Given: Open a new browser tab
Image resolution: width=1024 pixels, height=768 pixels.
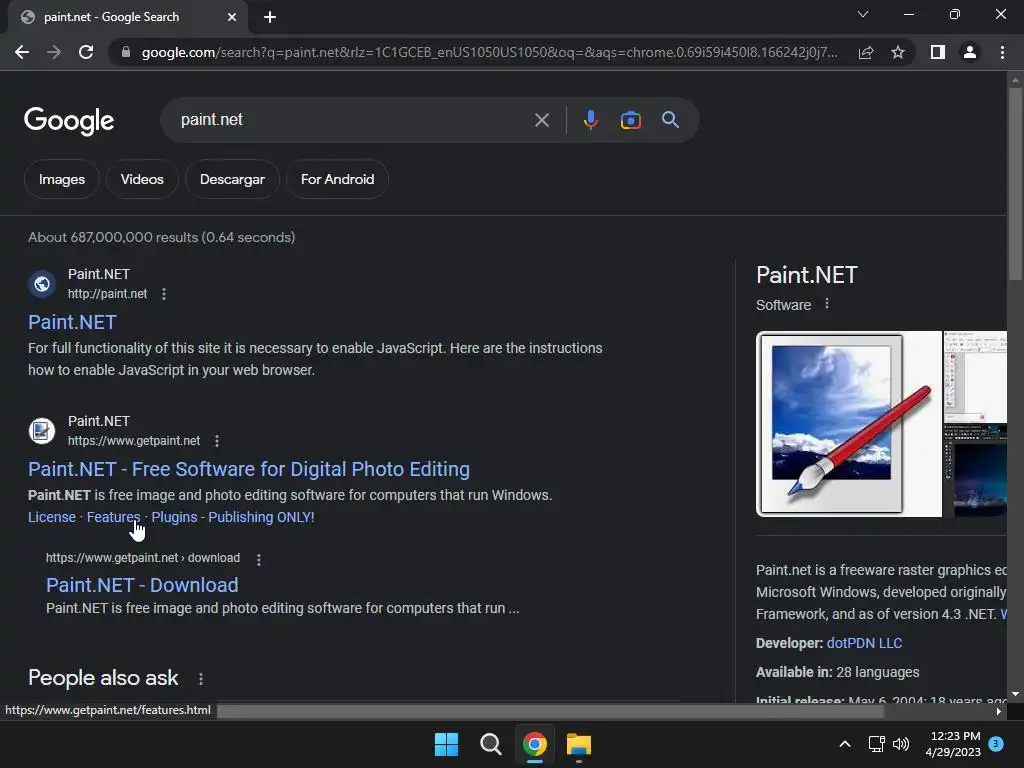Looking at the screenshot, I should (270, 17).
